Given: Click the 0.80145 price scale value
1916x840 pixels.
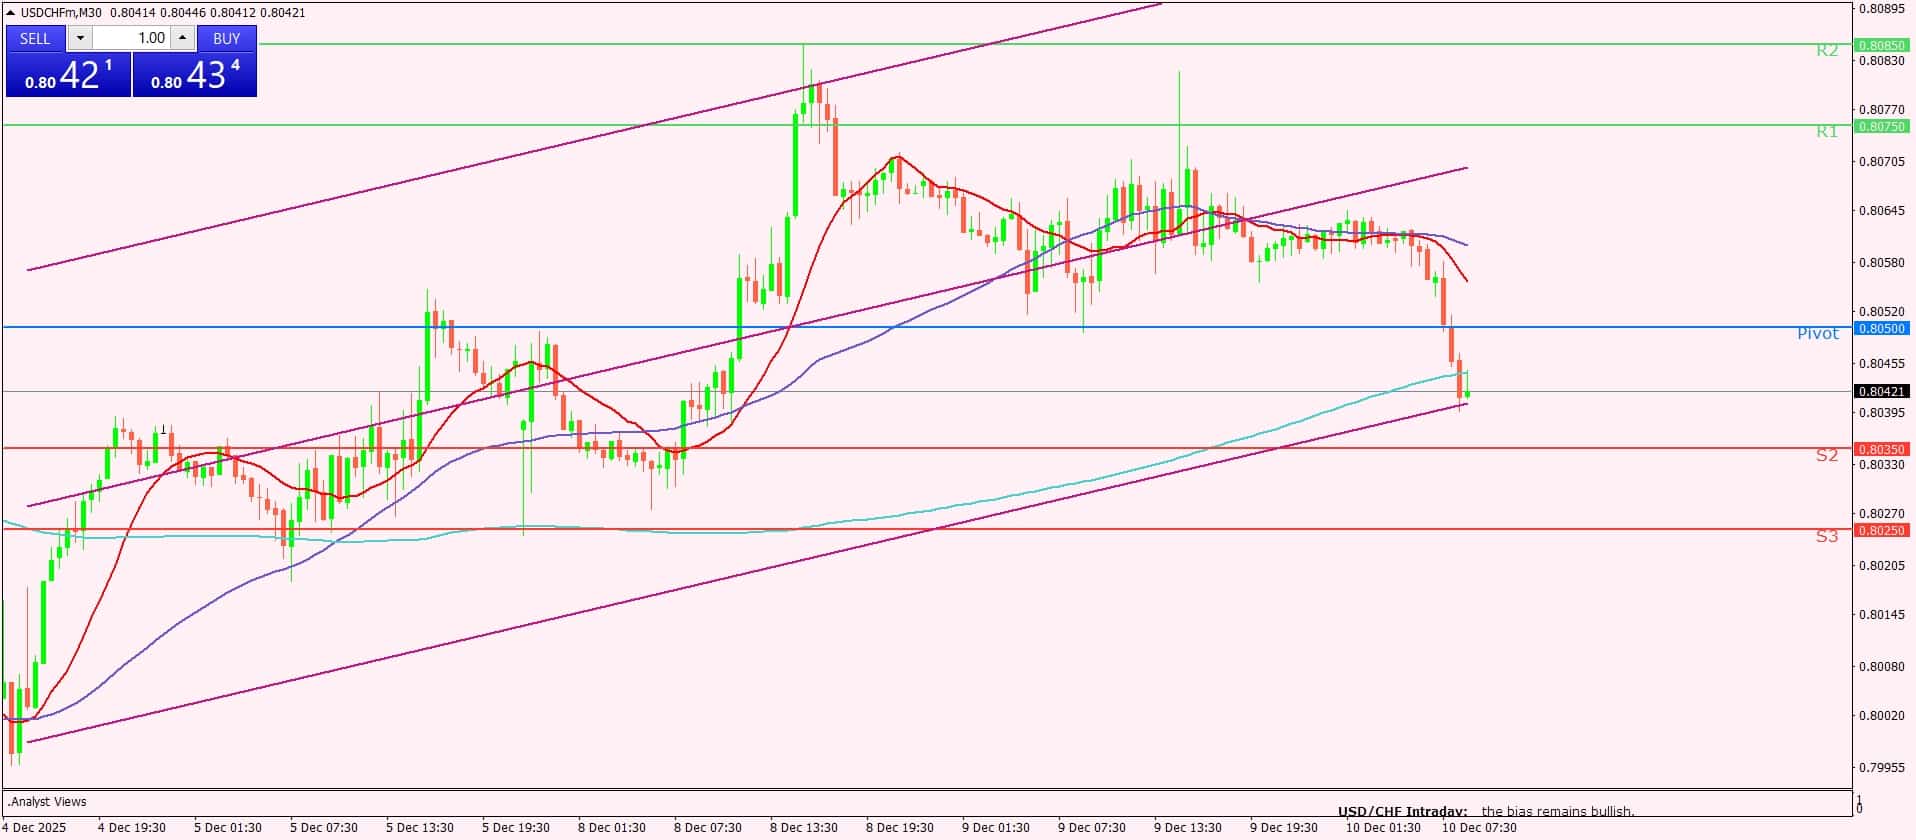Looking at the screenshot, I should [x=1881, y=615].
